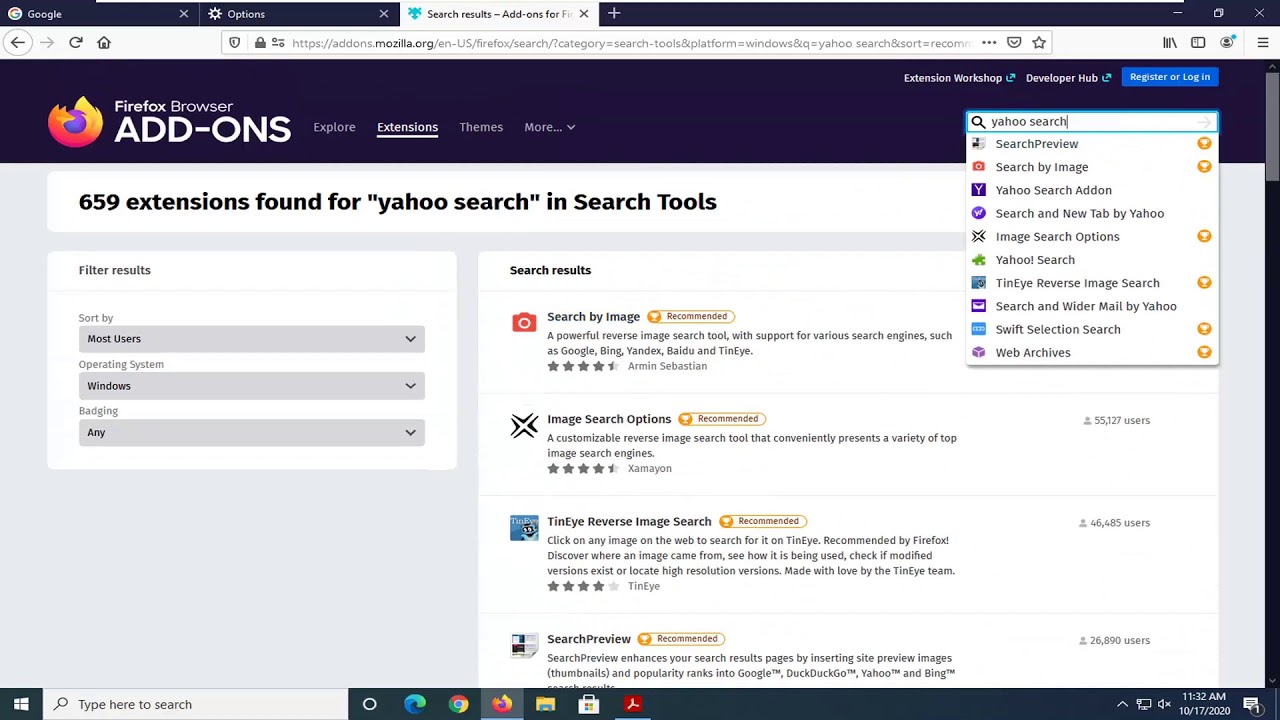Click the add-ons search input field

pos(1090,122)
